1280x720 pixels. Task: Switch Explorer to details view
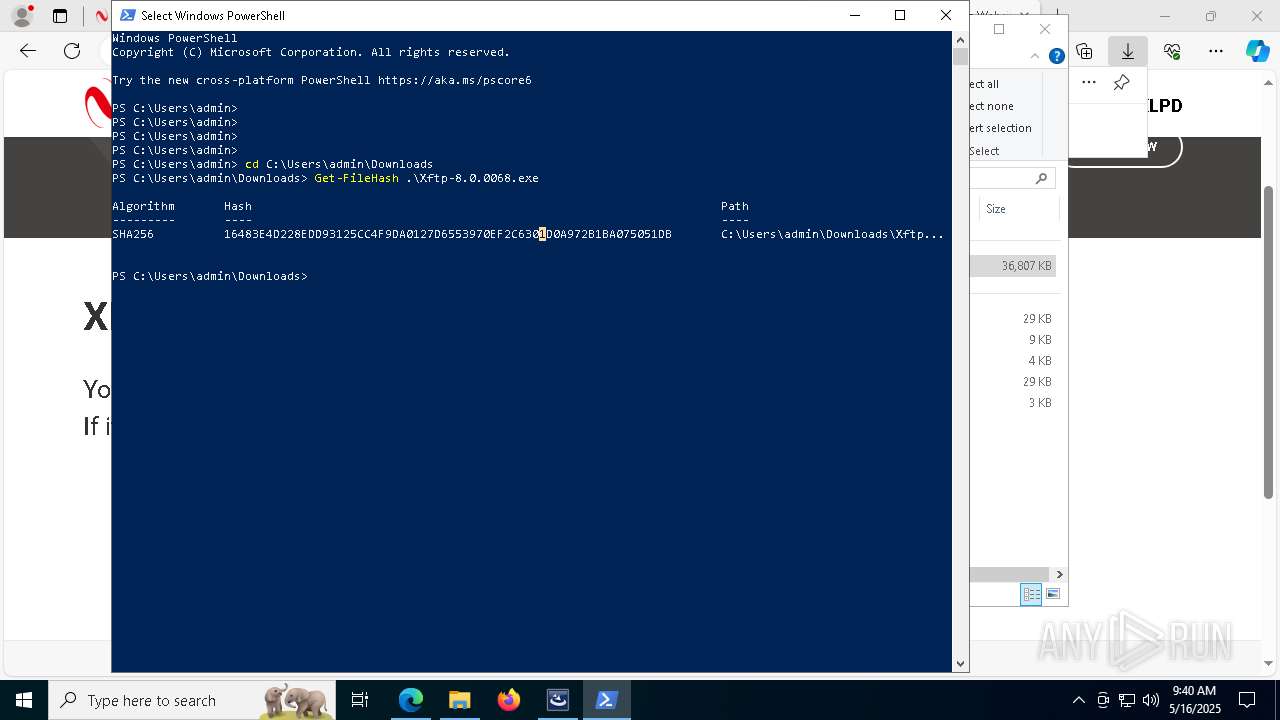tap(1032, 594)
